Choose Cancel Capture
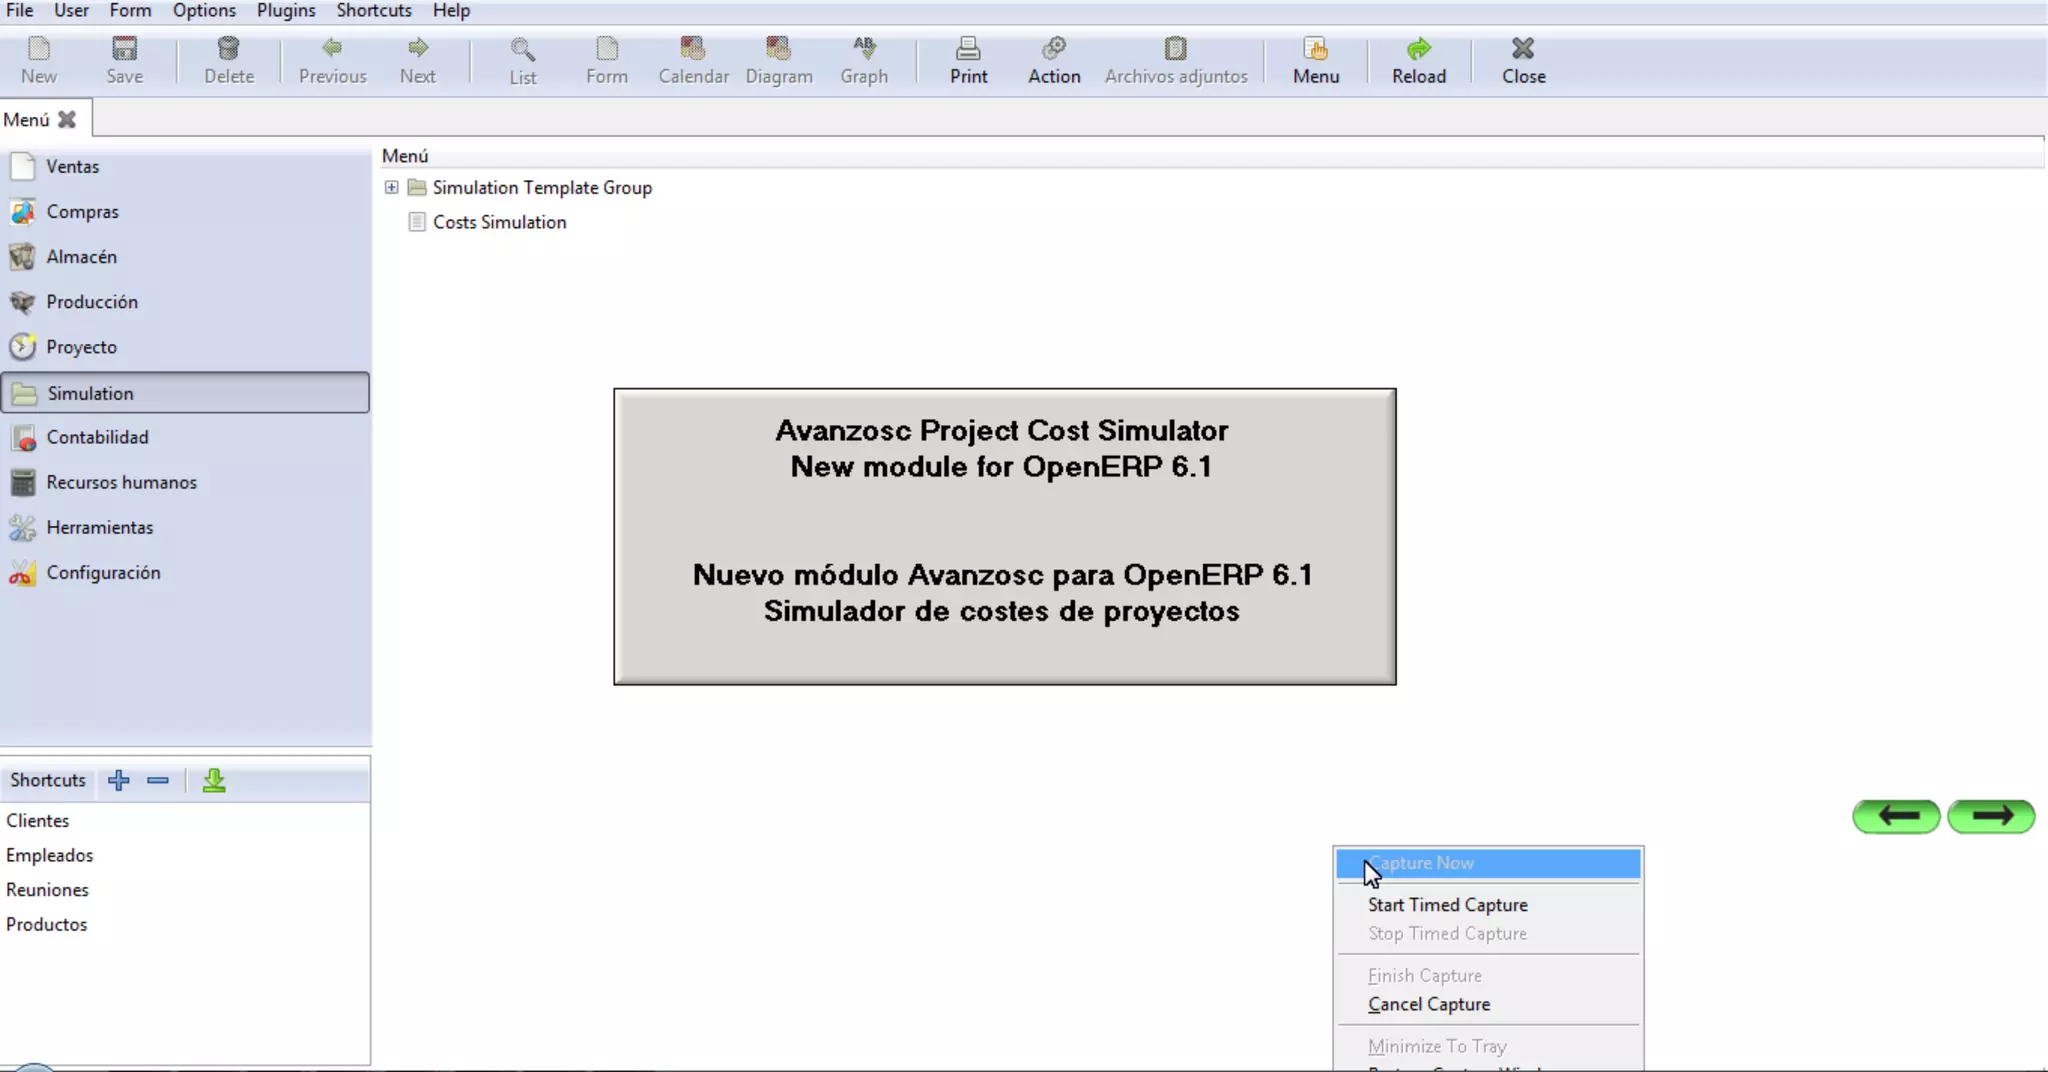 click(1488, 1004)
